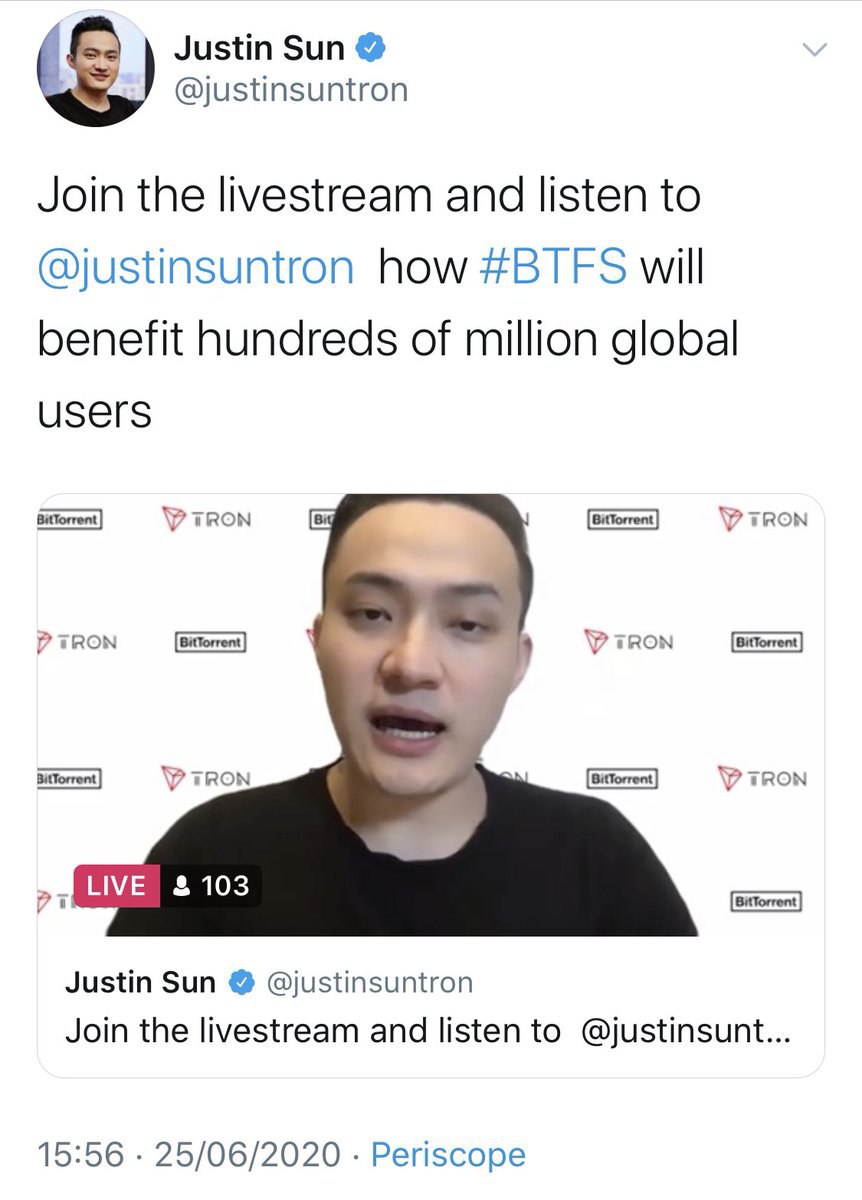The width and height of the screenshot is (862, 1200).
Task: Tap the top-left BitTorrent logo in the video
Action: 68,520
